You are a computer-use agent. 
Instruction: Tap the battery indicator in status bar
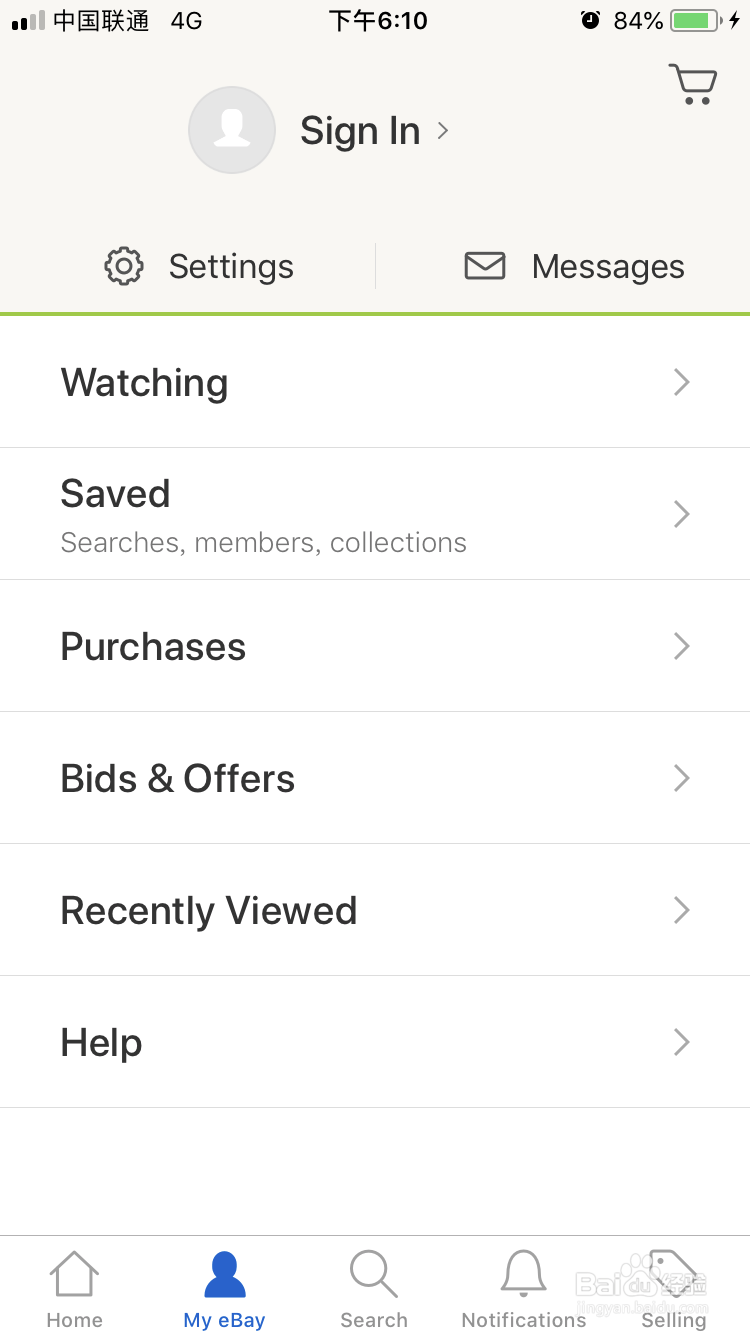pyautogui.click(x=695, y=20)
